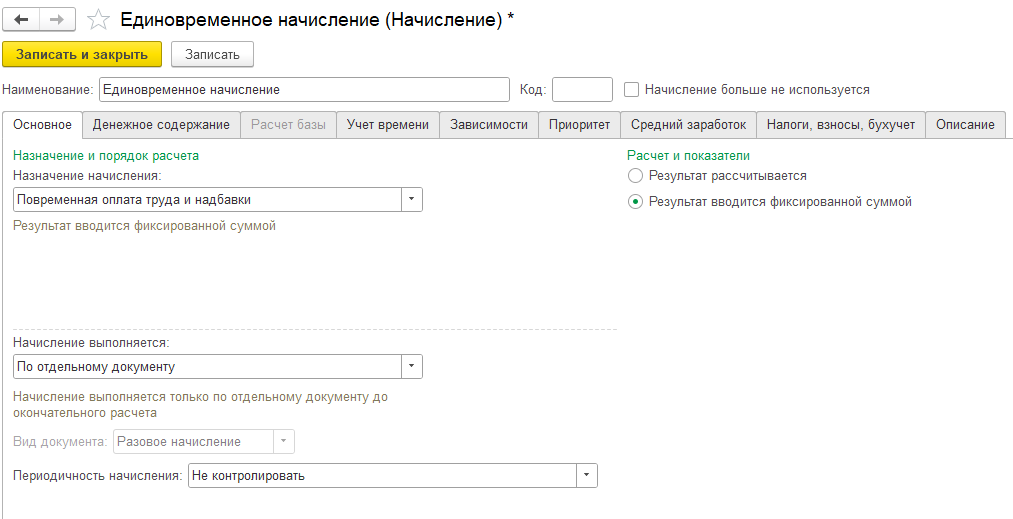This screenshot has width=1013, height=519.
Task: Go to the 'Средний заработок' tab
Action: [x=689, y=125]
